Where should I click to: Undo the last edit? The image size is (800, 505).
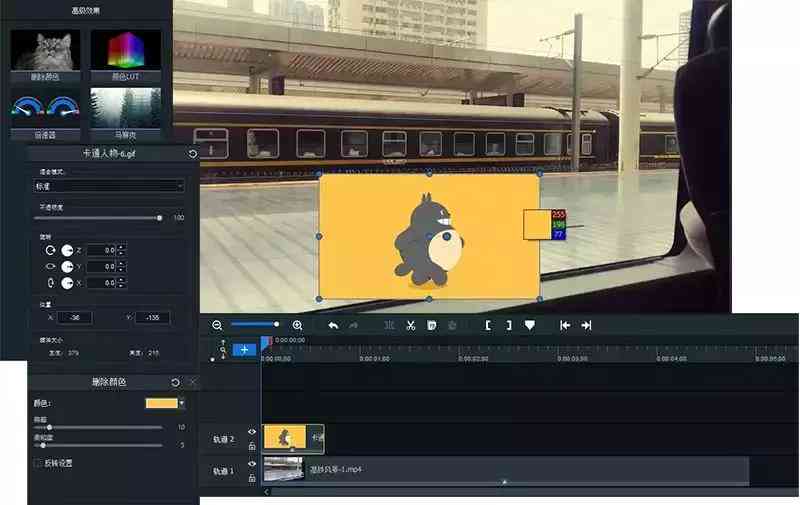333,325
